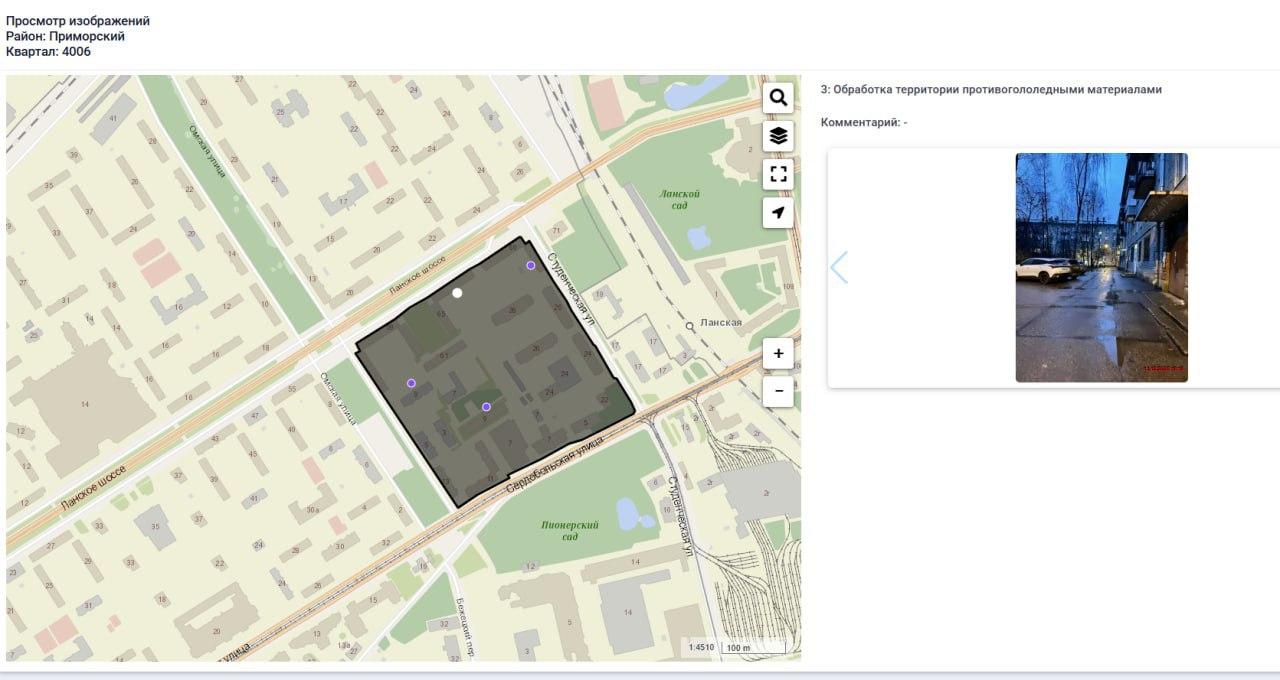Click the geolocation arrow button

(778, 212)
